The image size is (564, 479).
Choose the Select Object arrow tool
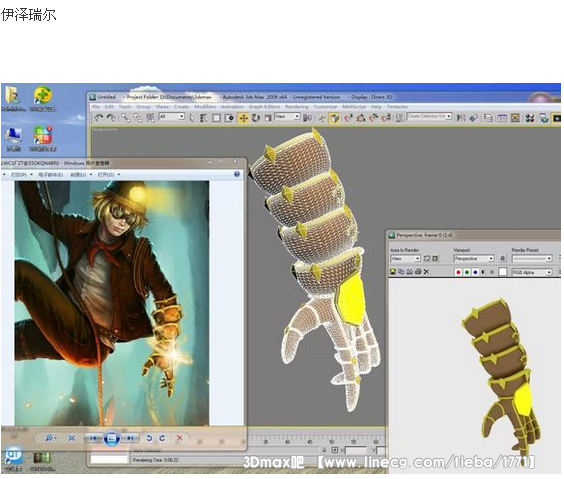192,118
